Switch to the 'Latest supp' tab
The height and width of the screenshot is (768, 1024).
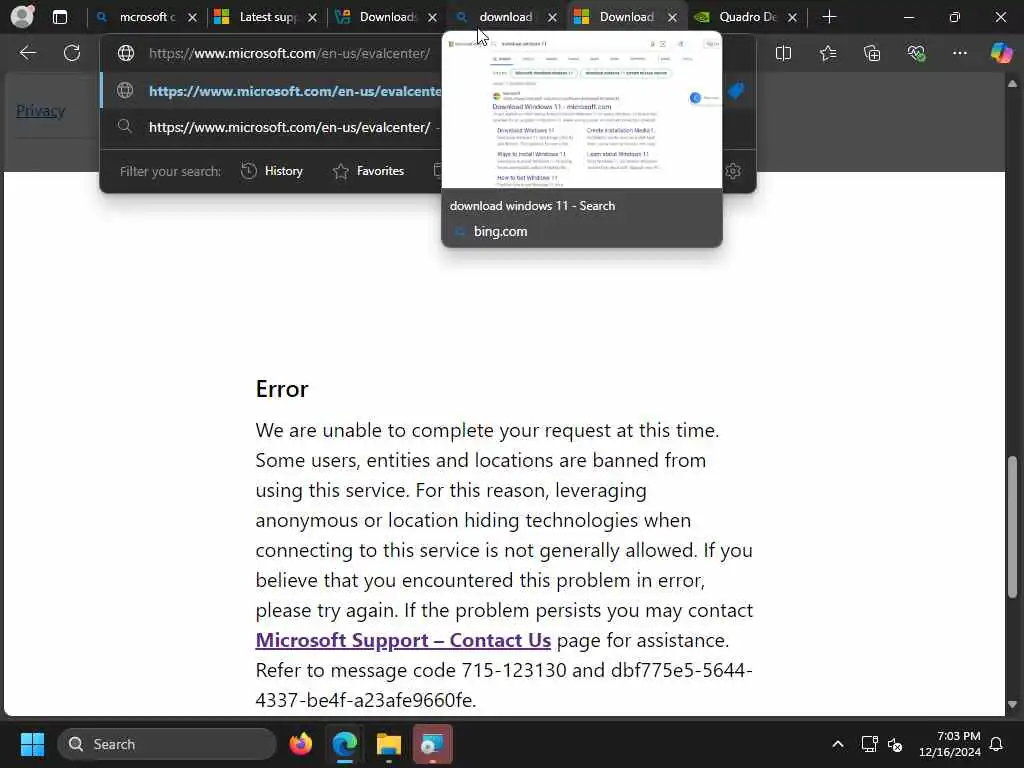coord(268,17)
